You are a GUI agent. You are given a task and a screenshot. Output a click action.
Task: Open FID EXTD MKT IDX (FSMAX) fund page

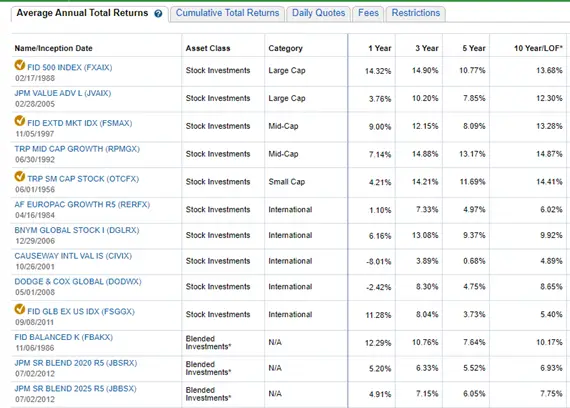pyautogui.click(x=80, y=123)
